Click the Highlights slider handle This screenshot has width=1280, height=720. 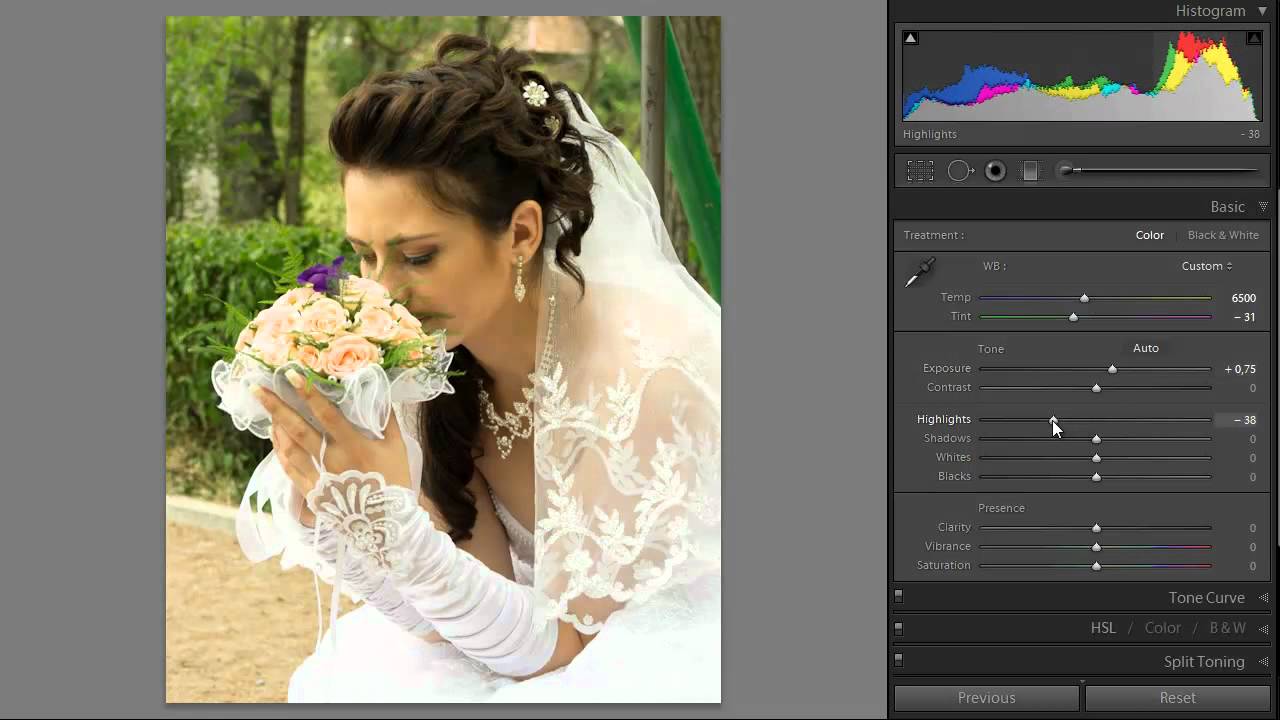(x=1053, y=420)
